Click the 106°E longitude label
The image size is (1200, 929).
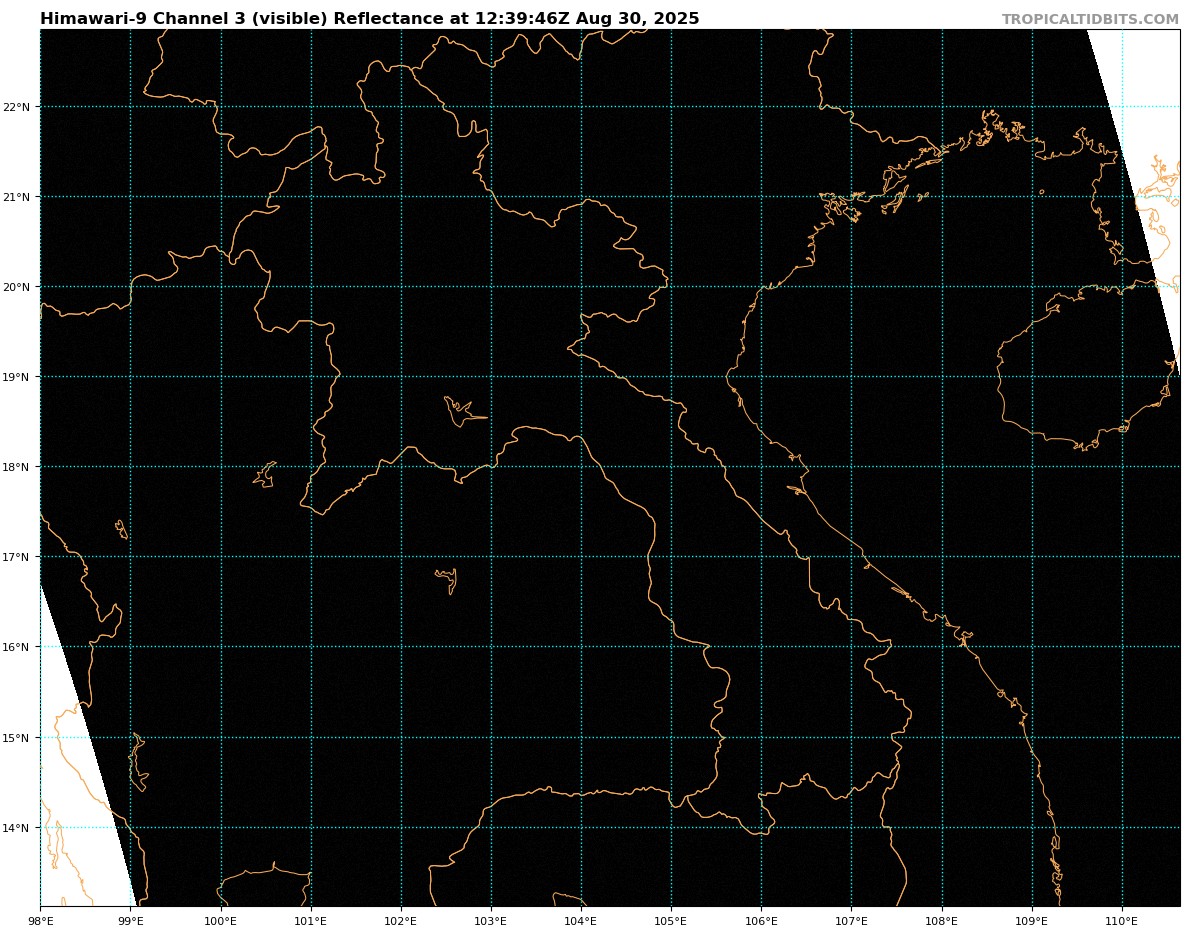point(761,921)
